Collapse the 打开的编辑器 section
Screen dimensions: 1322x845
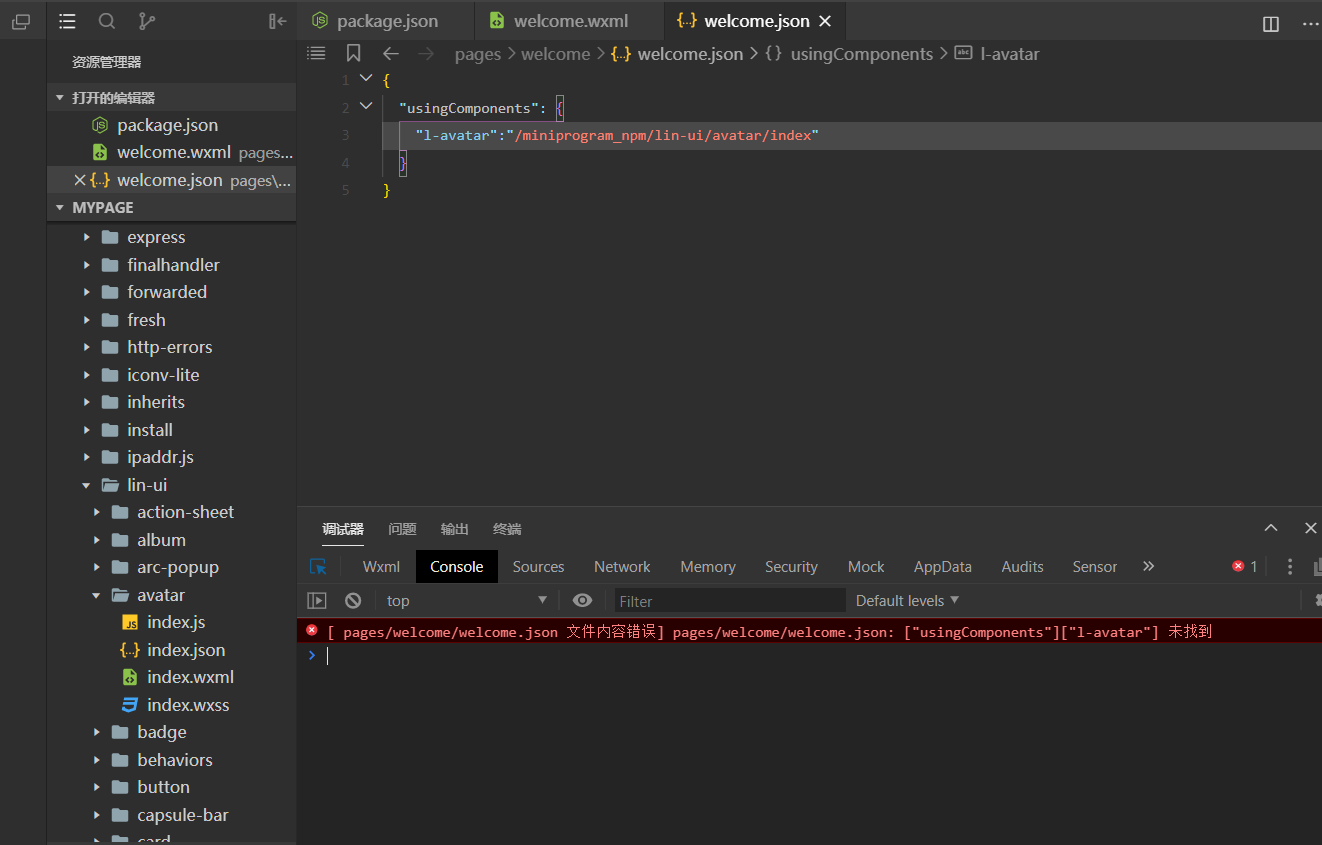coord(61,97)
